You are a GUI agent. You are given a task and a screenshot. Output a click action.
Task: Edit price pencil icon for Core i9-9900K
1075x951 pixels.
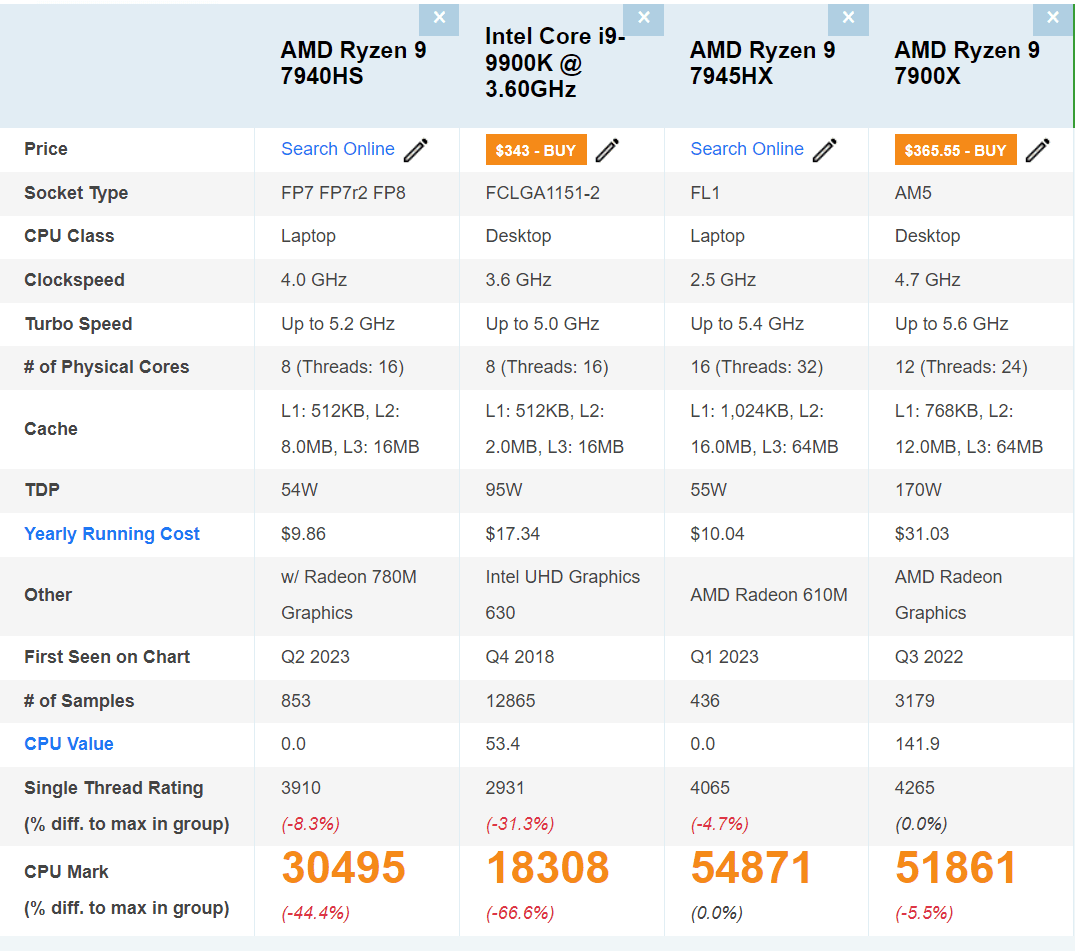click(x=607, y=150)
